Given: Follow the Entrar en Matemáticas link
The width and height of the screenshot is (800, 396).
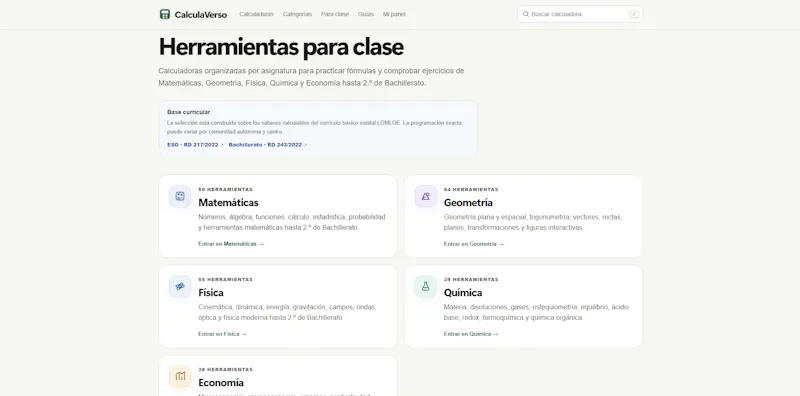Looking at the screenshot, I should (x=231, y=244).
